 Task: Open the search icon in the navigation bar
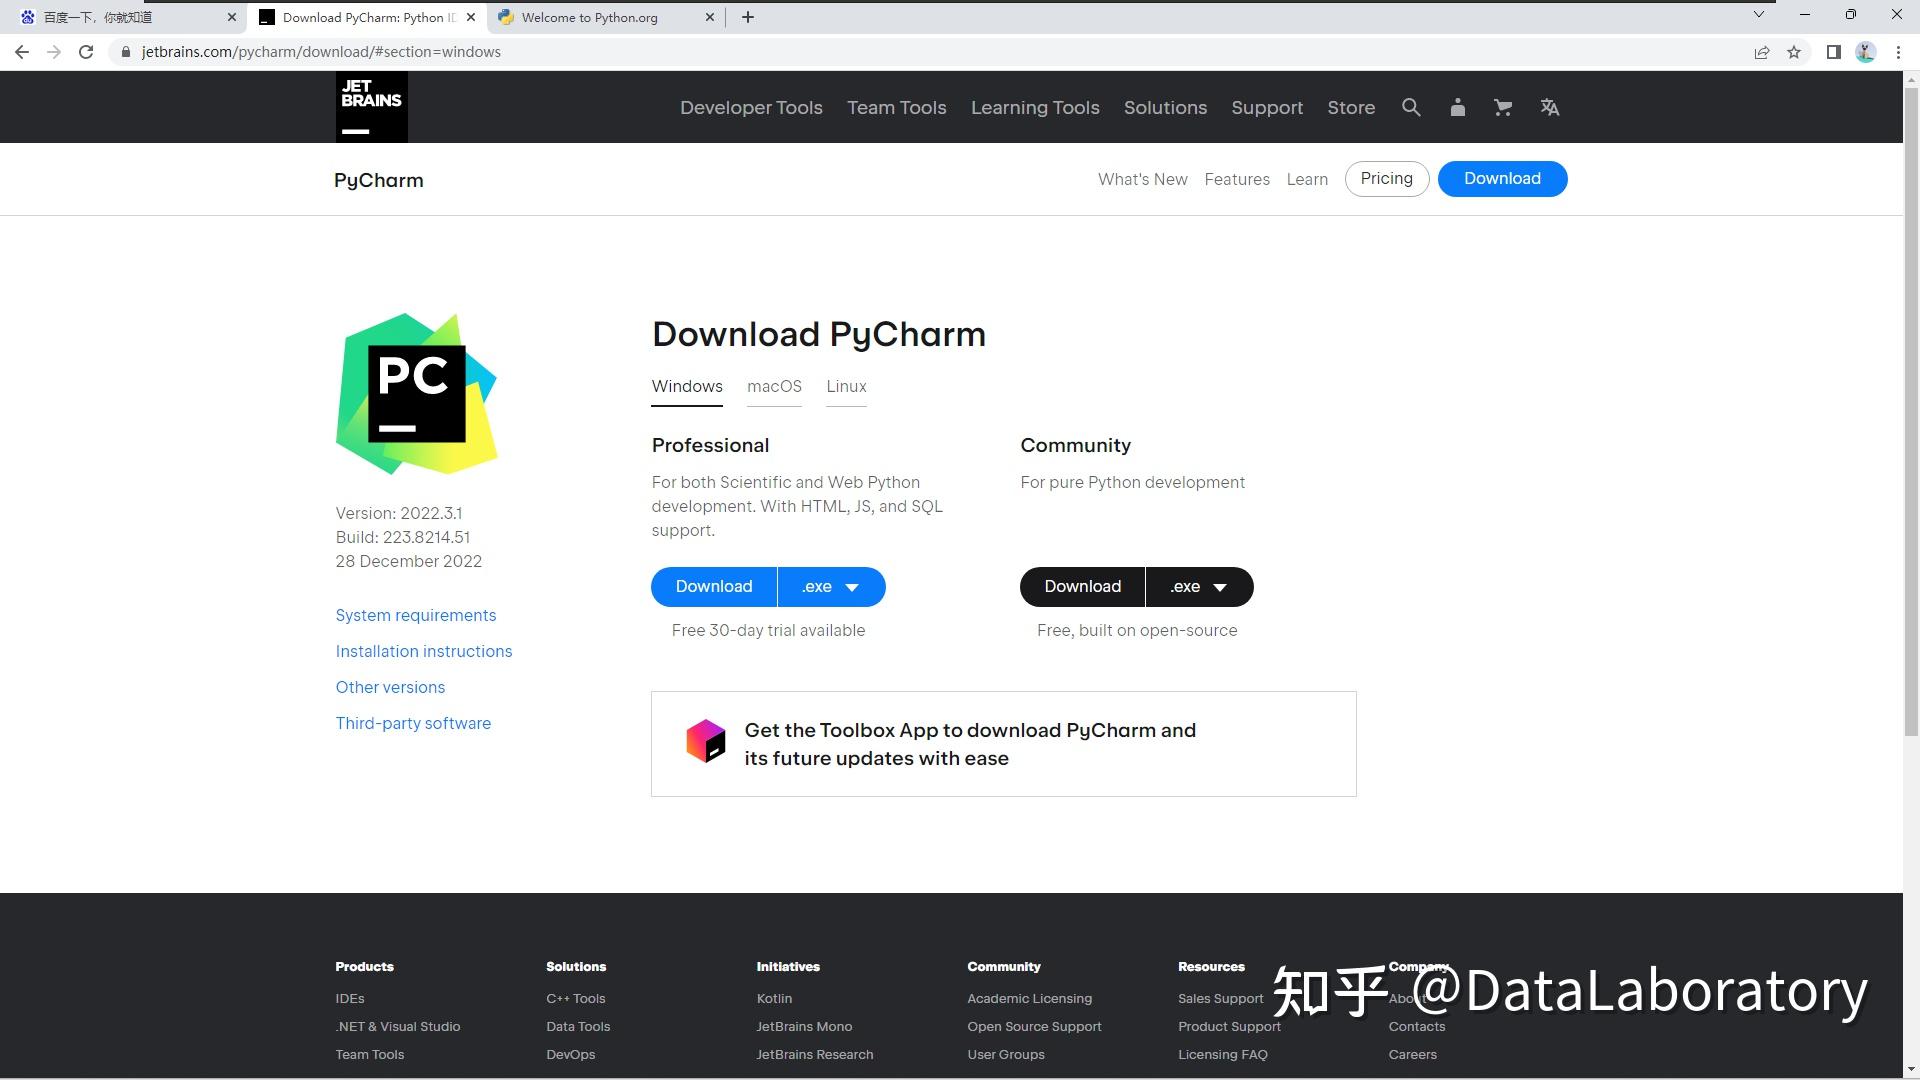[x=1411, y=107]
